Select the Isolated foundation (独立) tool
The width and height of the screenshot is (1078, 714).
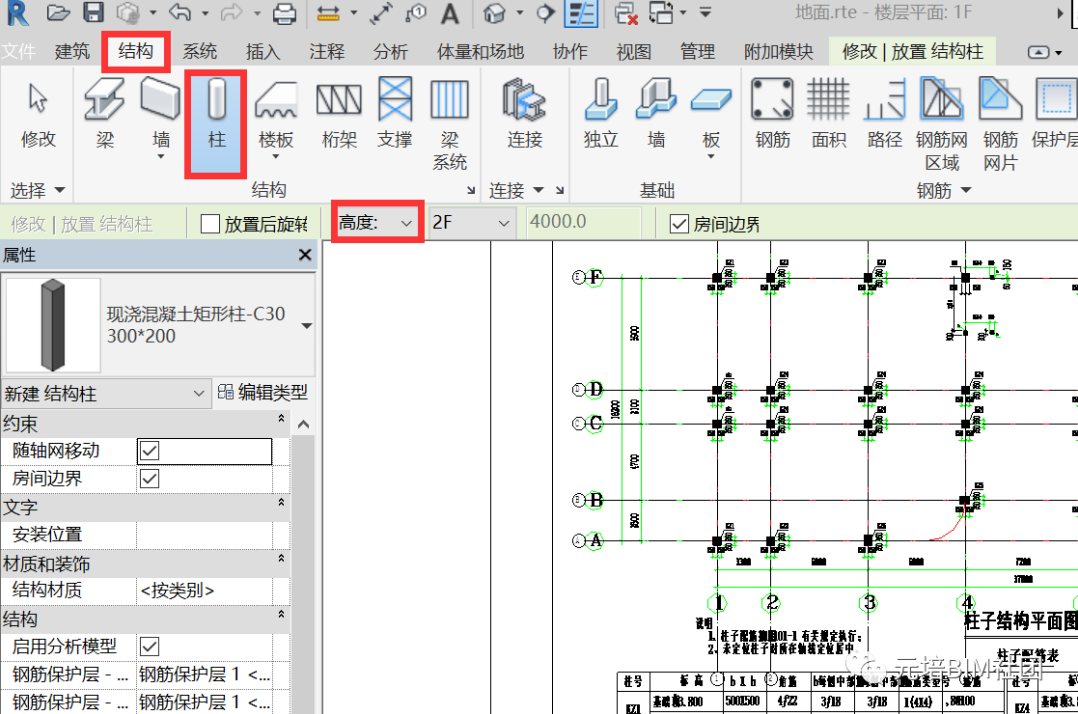click(601, 114)
